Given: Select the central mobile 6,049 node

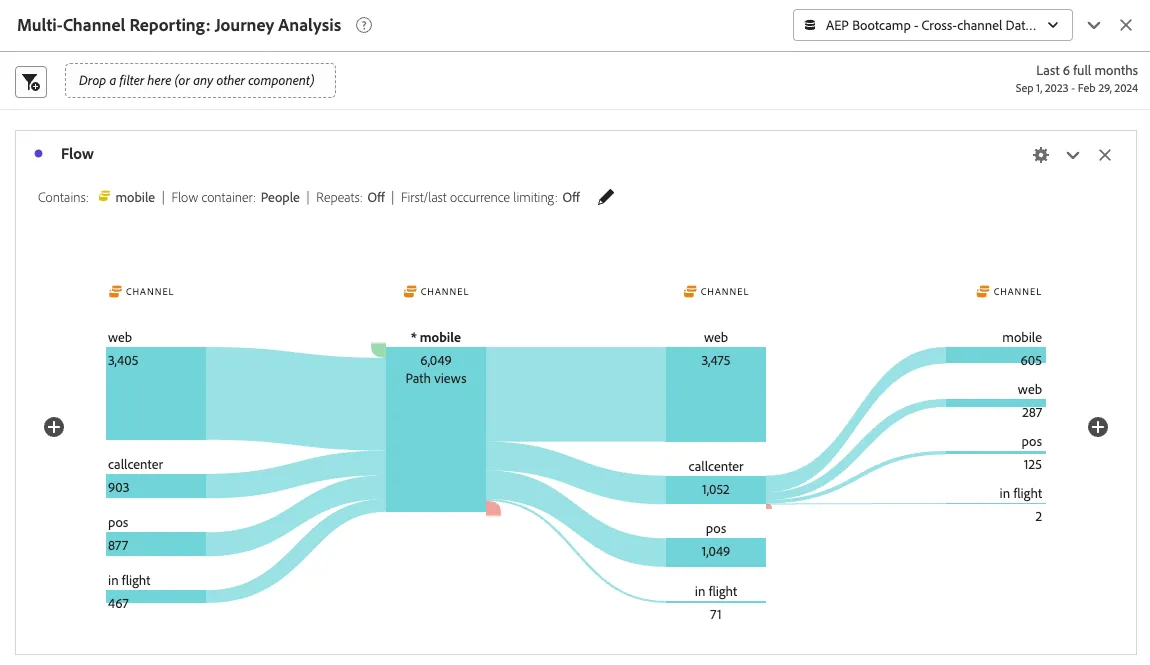Looking at the screenshot, I should point(436,429).
